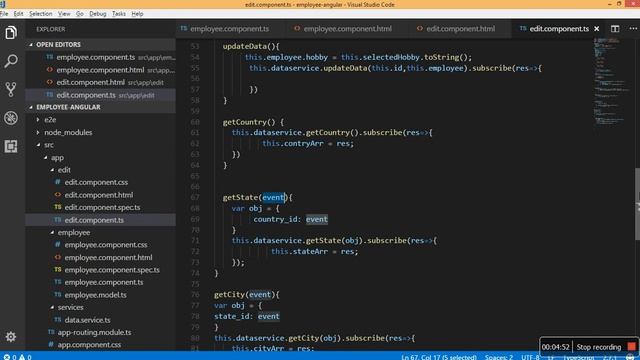
Task: Click the red Stop recording square
Action: pos(631,347)
